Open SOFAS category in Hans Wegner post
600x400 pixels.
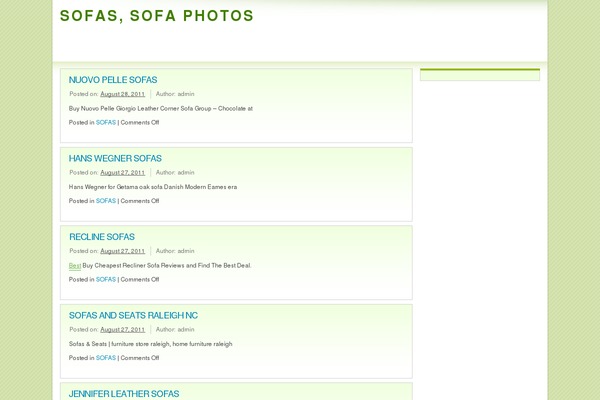tap(106, 201)
